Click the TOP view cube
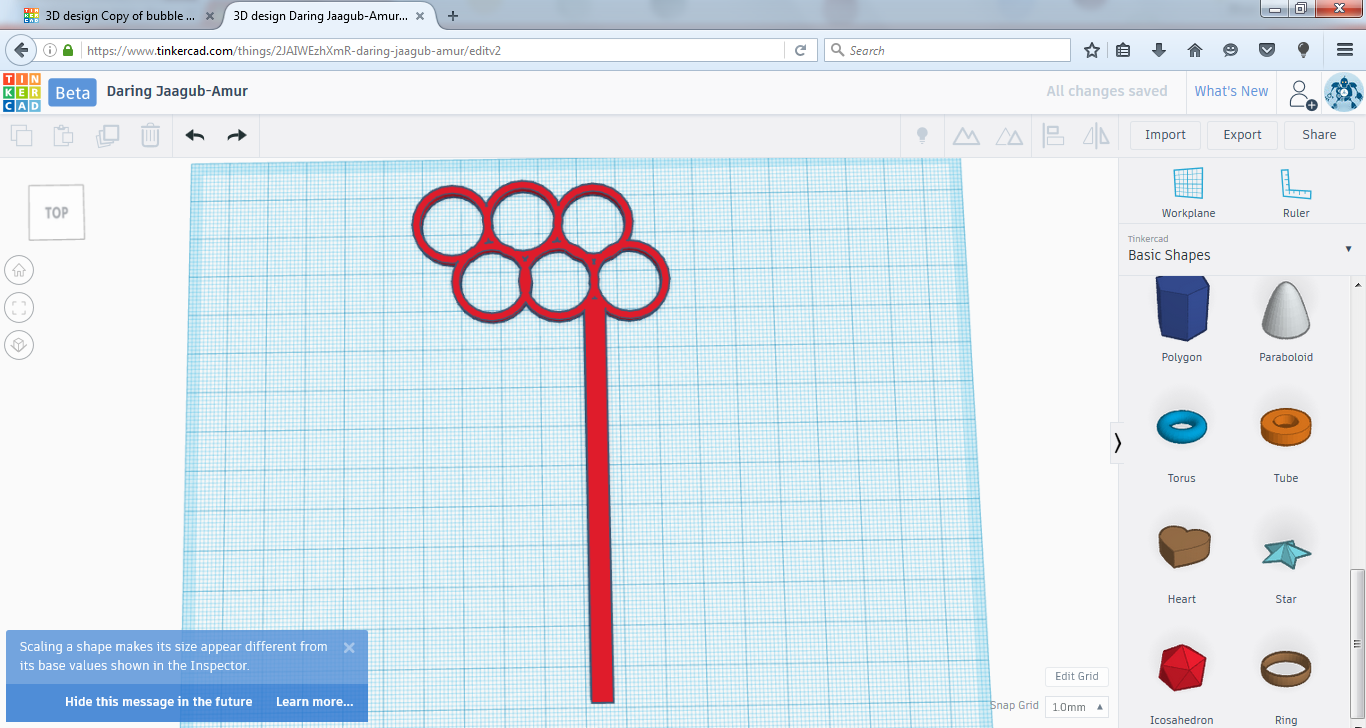Viewport: 1366px width, 728px height. (x=56, y=212)
